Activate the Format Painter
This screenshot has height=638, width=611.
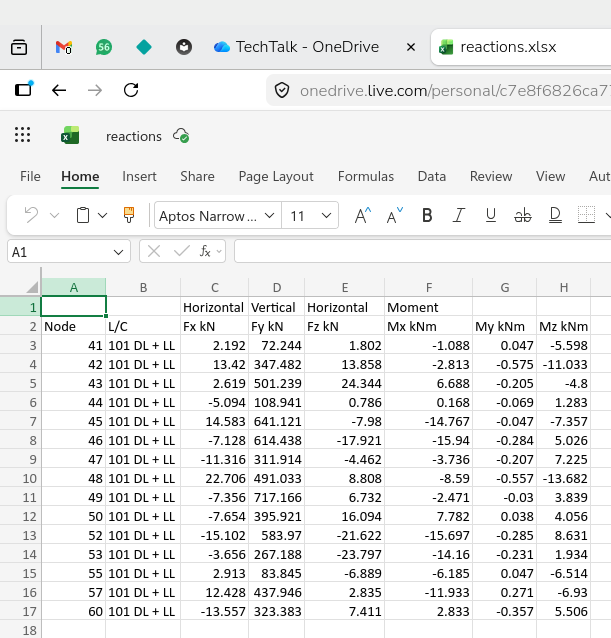pyautogui.click(x=129, y=215)
